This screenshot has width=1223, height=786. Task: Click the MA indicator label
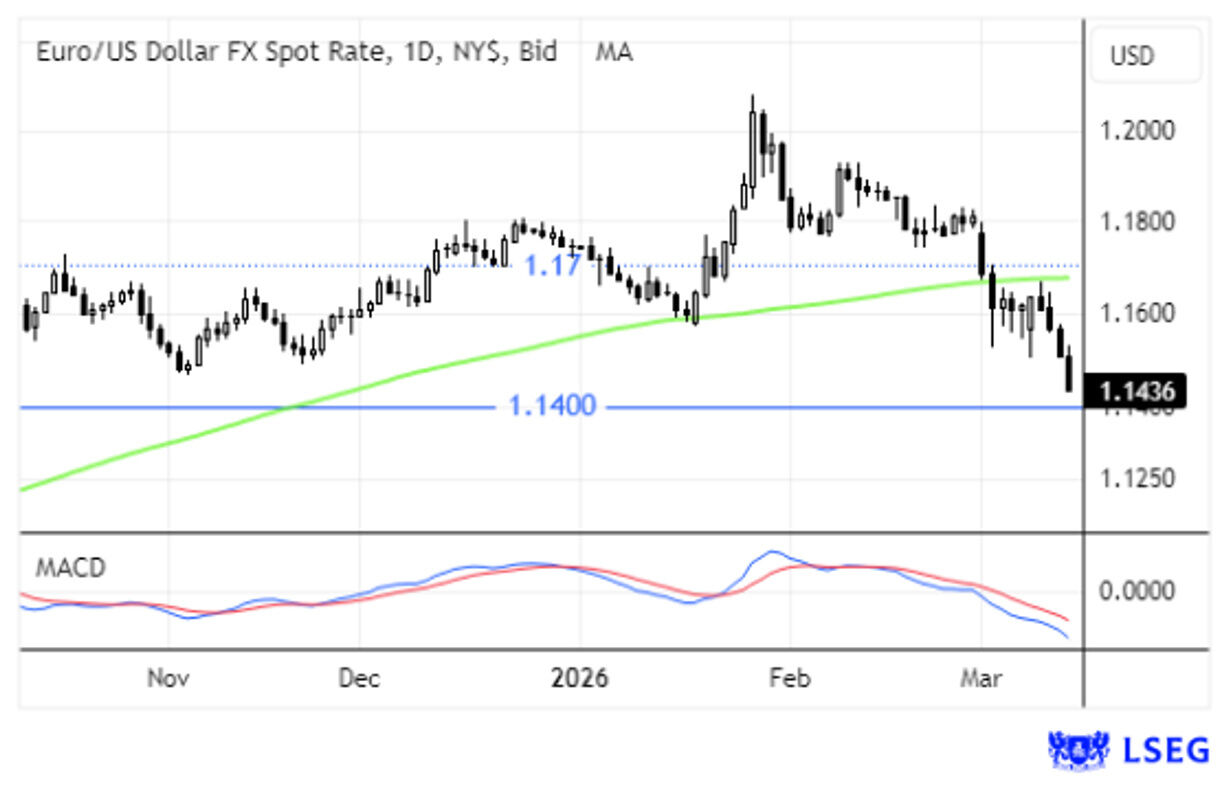613,51
